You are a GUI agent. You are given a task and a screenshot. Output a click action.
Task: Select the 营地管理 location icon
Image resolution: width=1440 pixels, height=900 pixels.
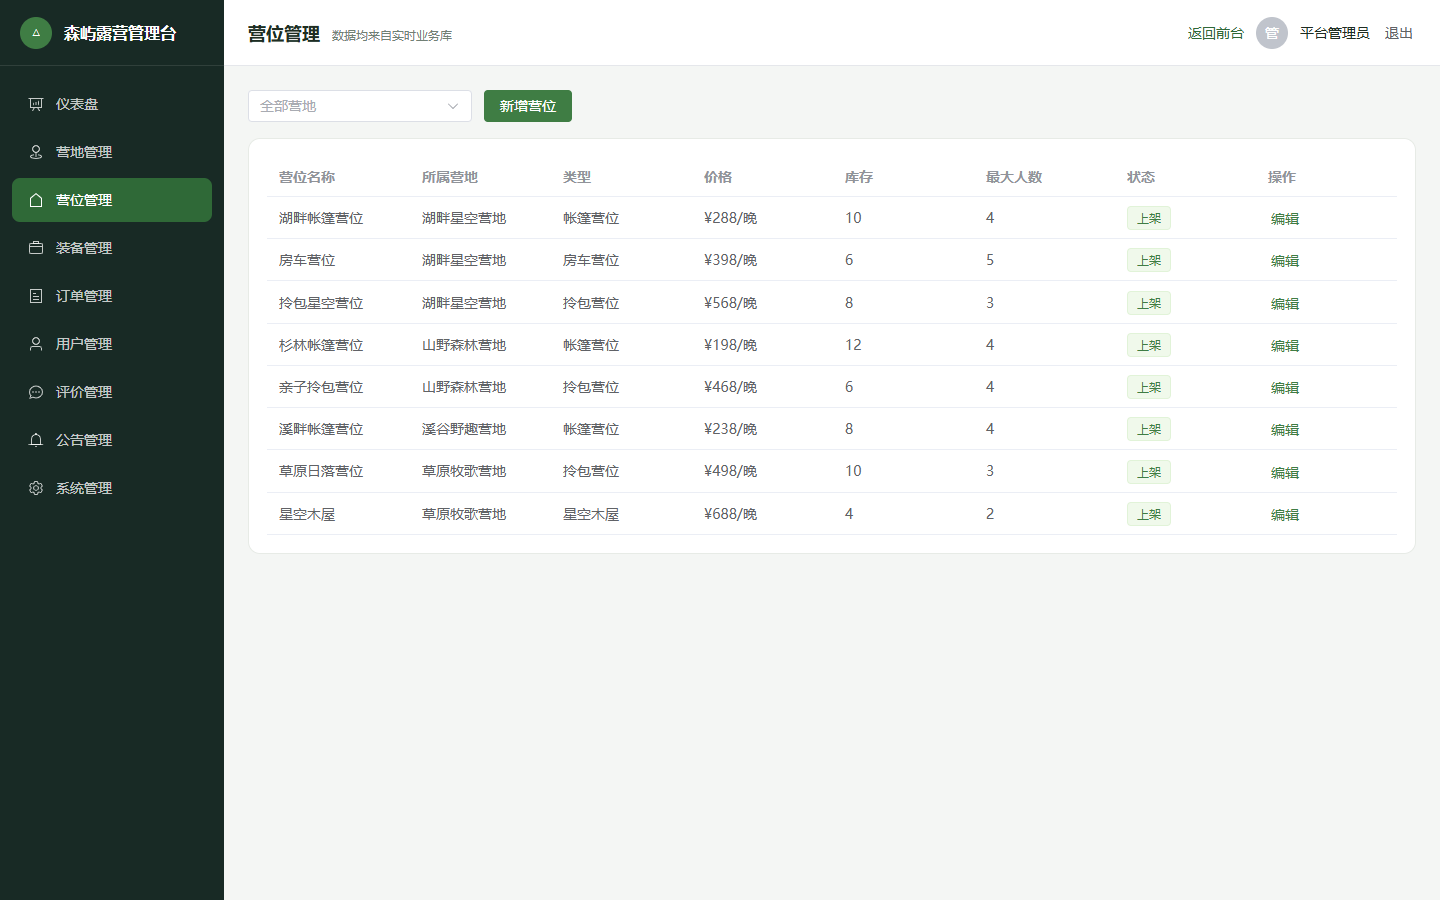[36, 152]
